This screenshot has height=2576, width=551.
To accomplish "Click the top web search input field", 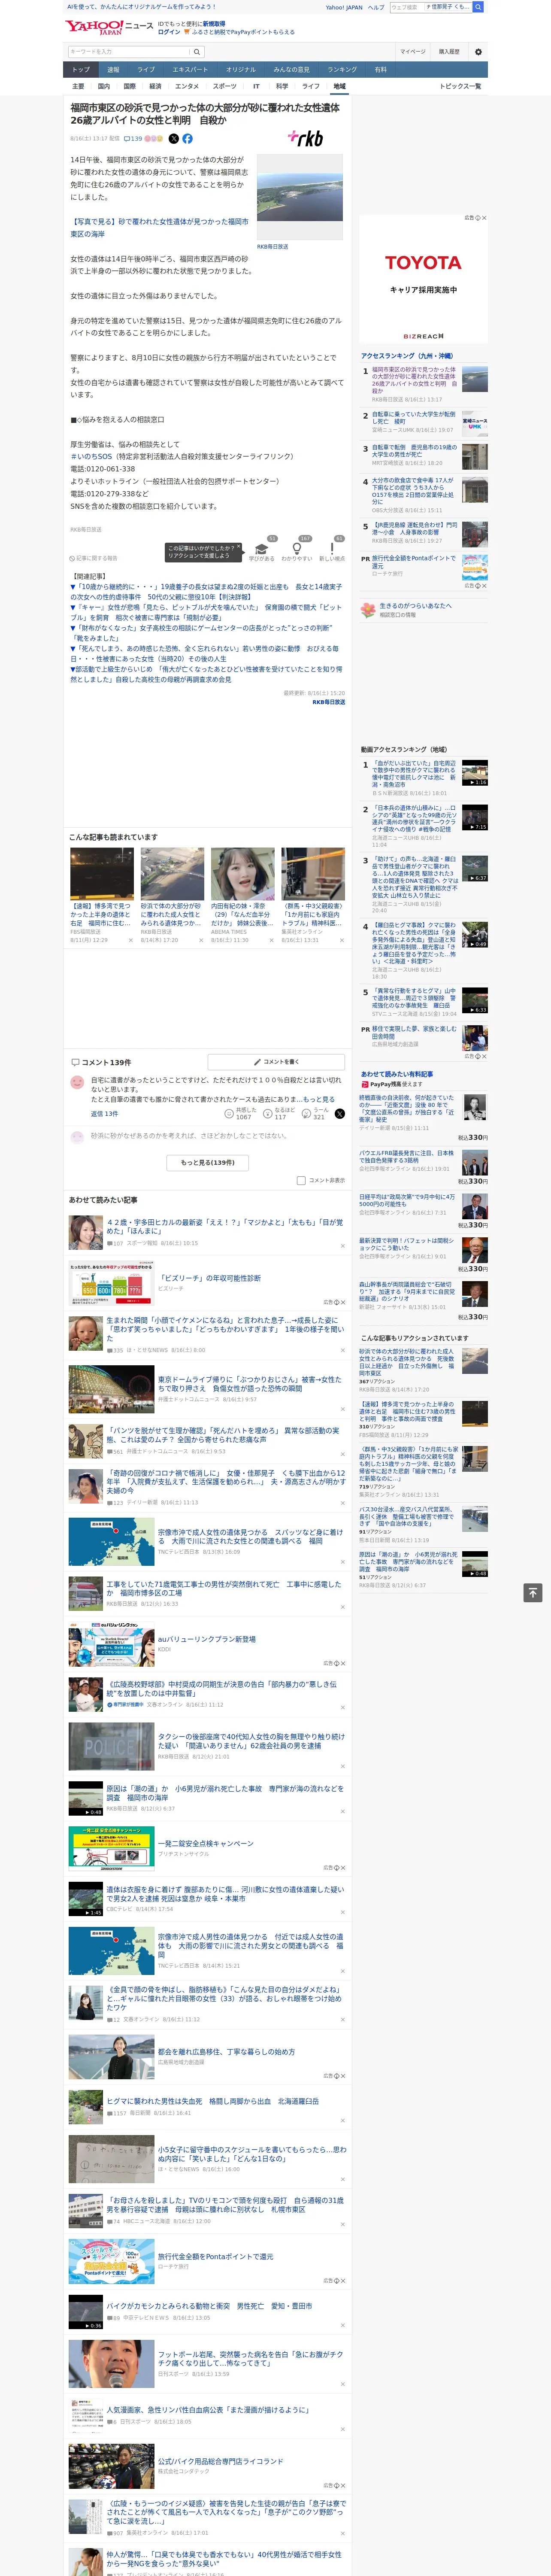I will tap(407, 7).
